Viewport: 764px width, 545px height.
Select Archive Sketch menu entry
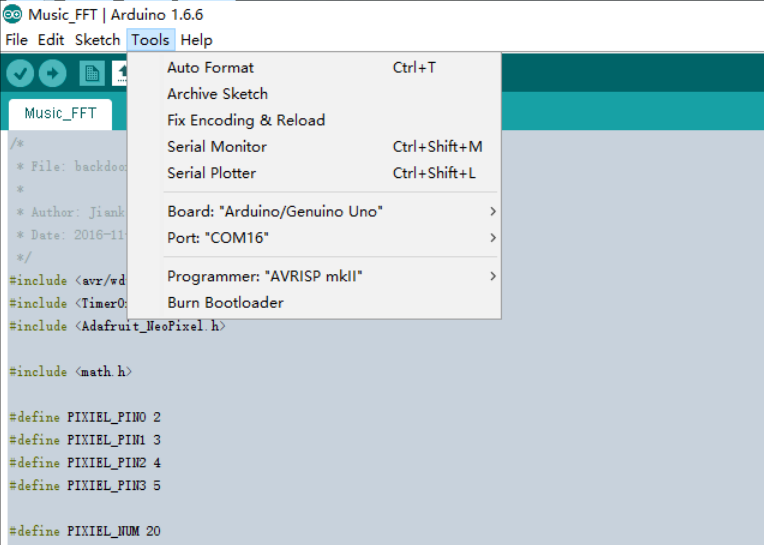314,94
